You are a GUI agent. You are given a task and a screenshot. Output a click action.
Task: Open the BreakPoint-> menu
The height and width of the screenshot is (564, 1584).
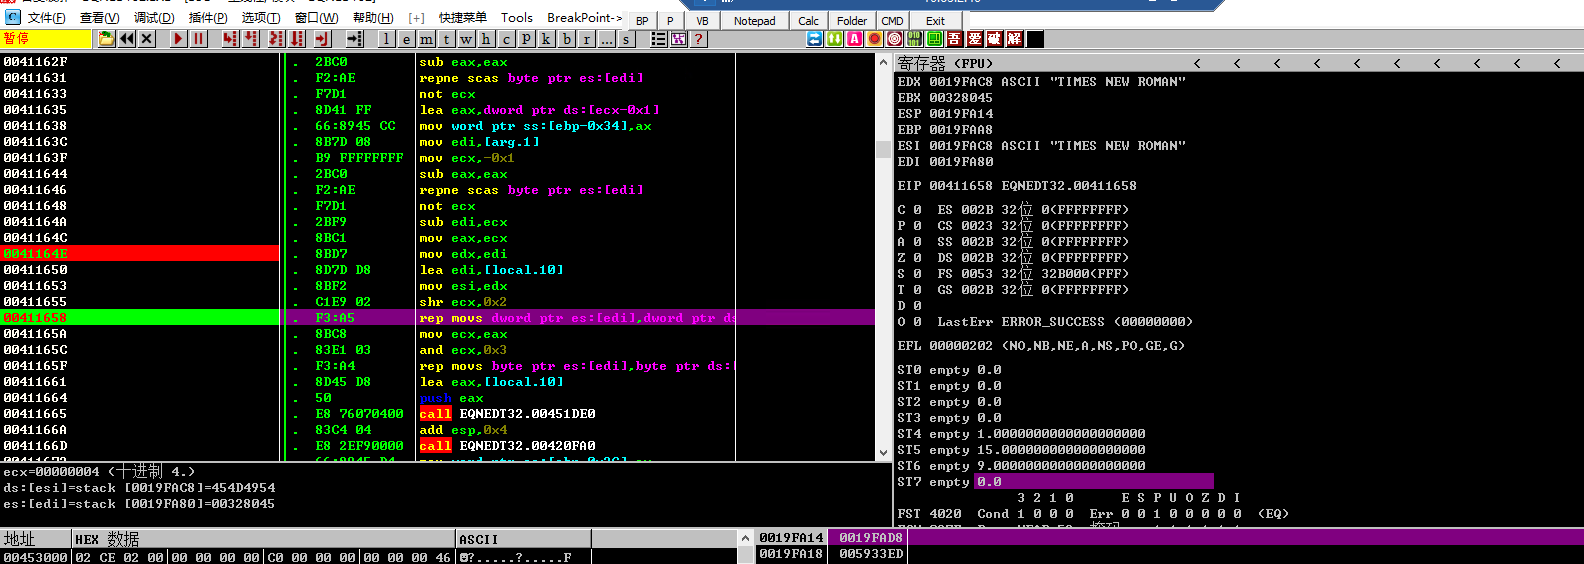point(584,18)
